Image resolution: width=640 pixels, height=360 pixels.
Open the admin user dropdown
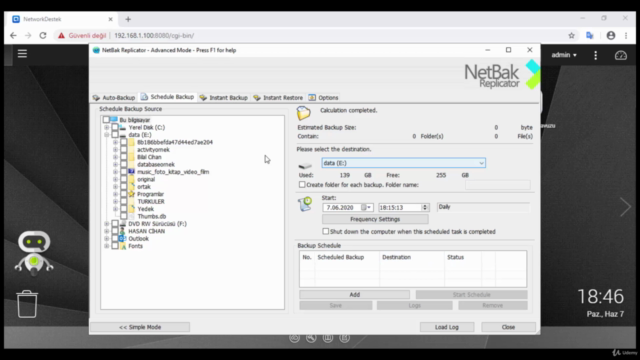coord(564,55)
